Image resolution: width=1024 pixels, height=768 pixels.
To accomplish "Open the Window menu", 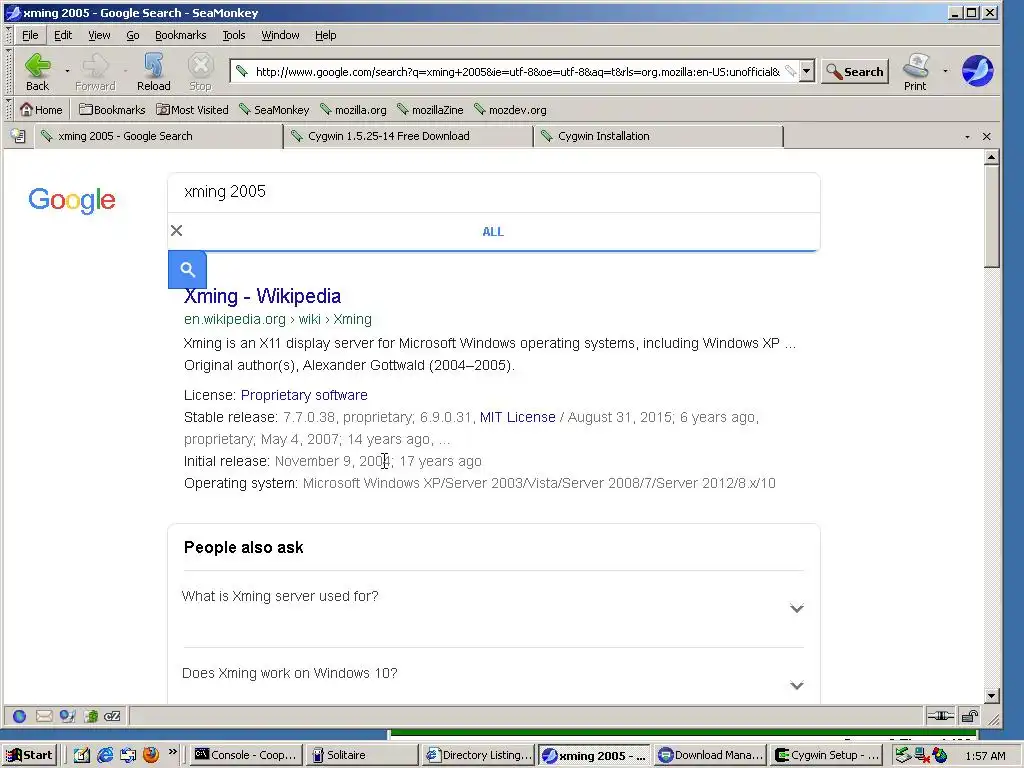I will click(280, 35).
